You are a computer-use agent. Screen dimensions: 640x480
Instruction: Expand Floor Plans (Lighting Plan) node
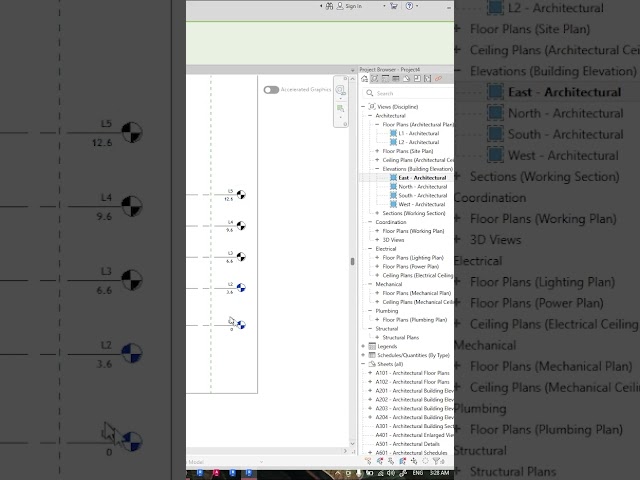pyautogui.click(x=377, y=258)
